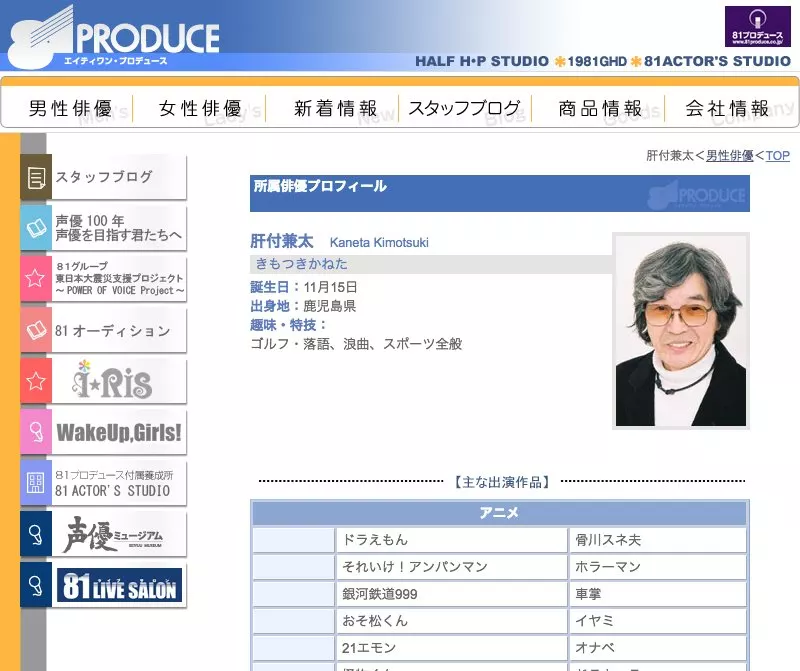Follow the 男性俳優 breadcrumb link

tap(730, 156)
